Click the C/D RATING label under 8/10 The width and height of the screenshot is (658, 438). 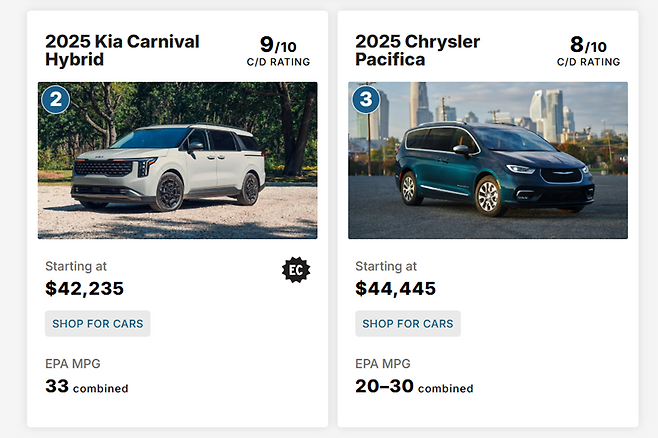(588, 62)
